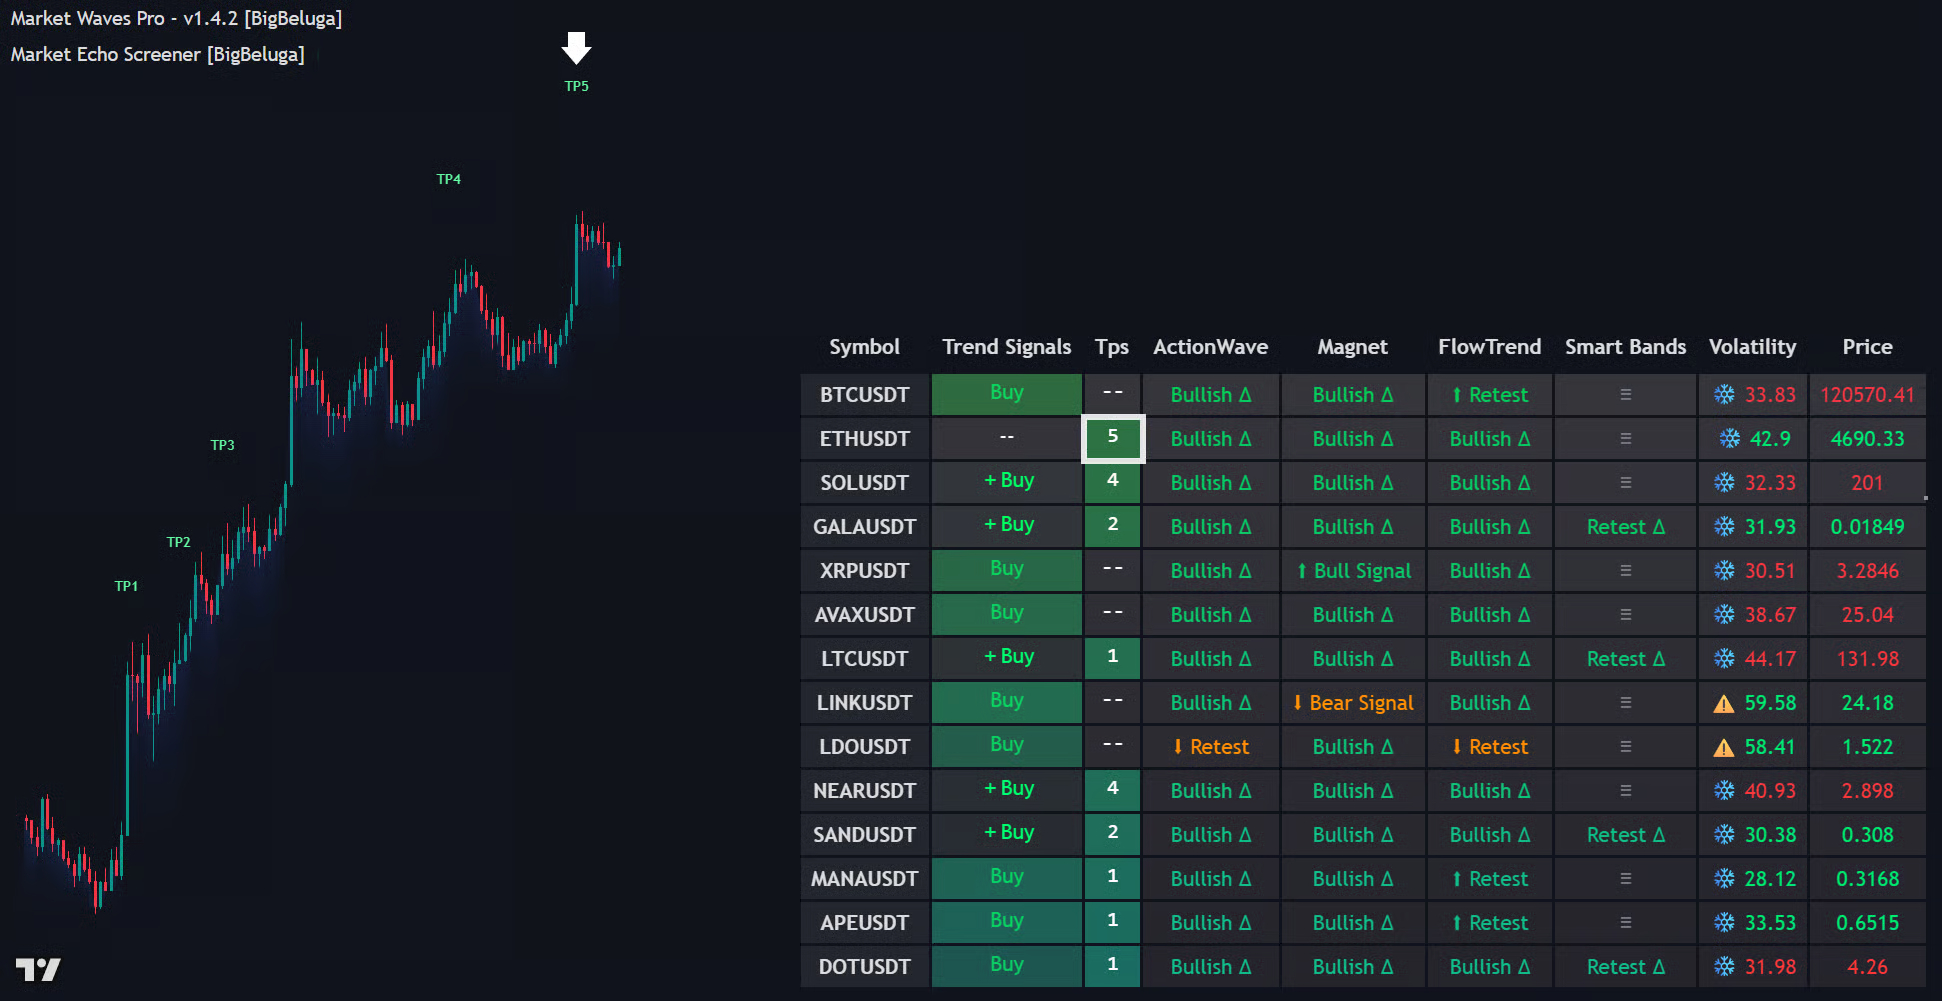
Task: Click the snowflake volatility icon for BTCUSDT
Action: click(1724, 395)
